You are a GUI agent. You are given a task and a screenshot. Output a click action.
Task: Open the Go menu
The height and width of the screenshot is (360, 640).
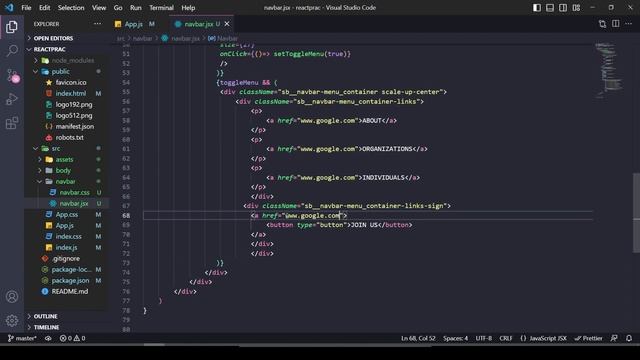pos(118,8)
